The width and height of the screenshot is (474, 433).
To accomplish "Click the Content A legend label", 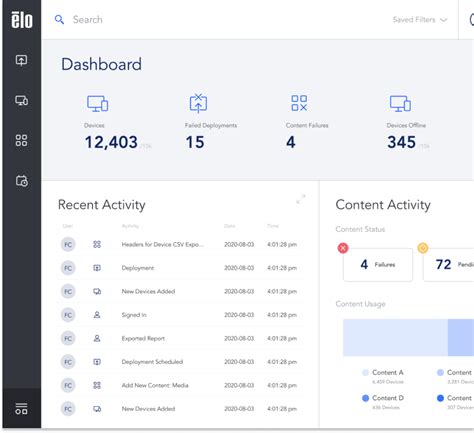I will tap(388, 373).
